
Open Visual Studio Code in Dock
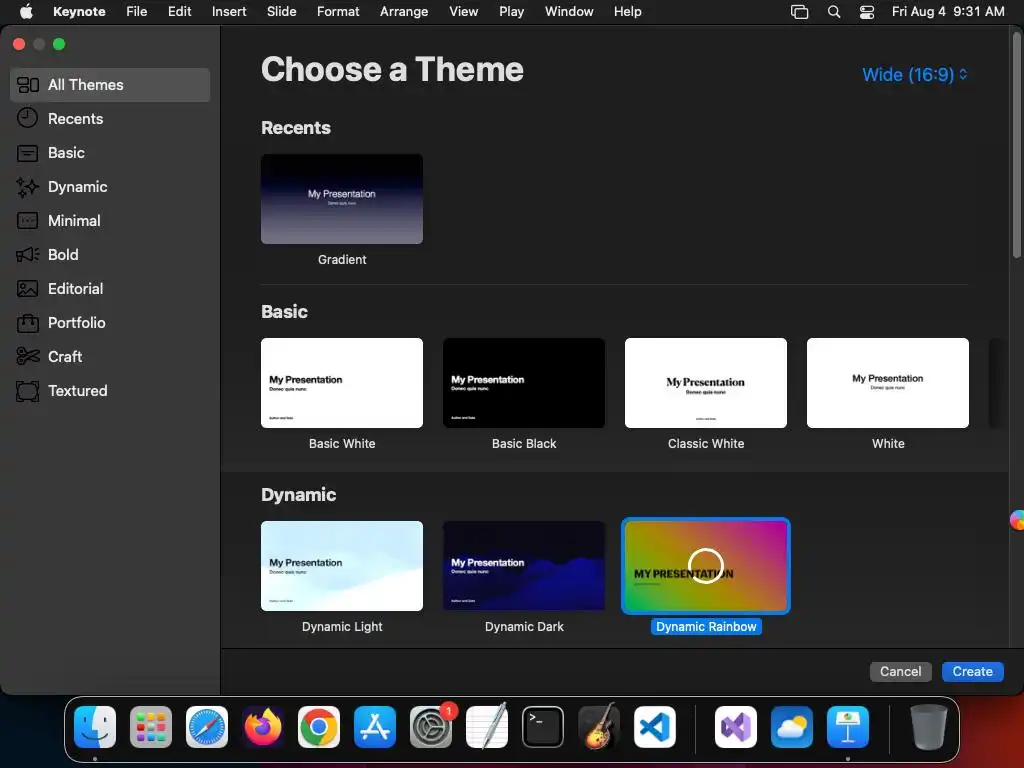[x=655, y=727]
